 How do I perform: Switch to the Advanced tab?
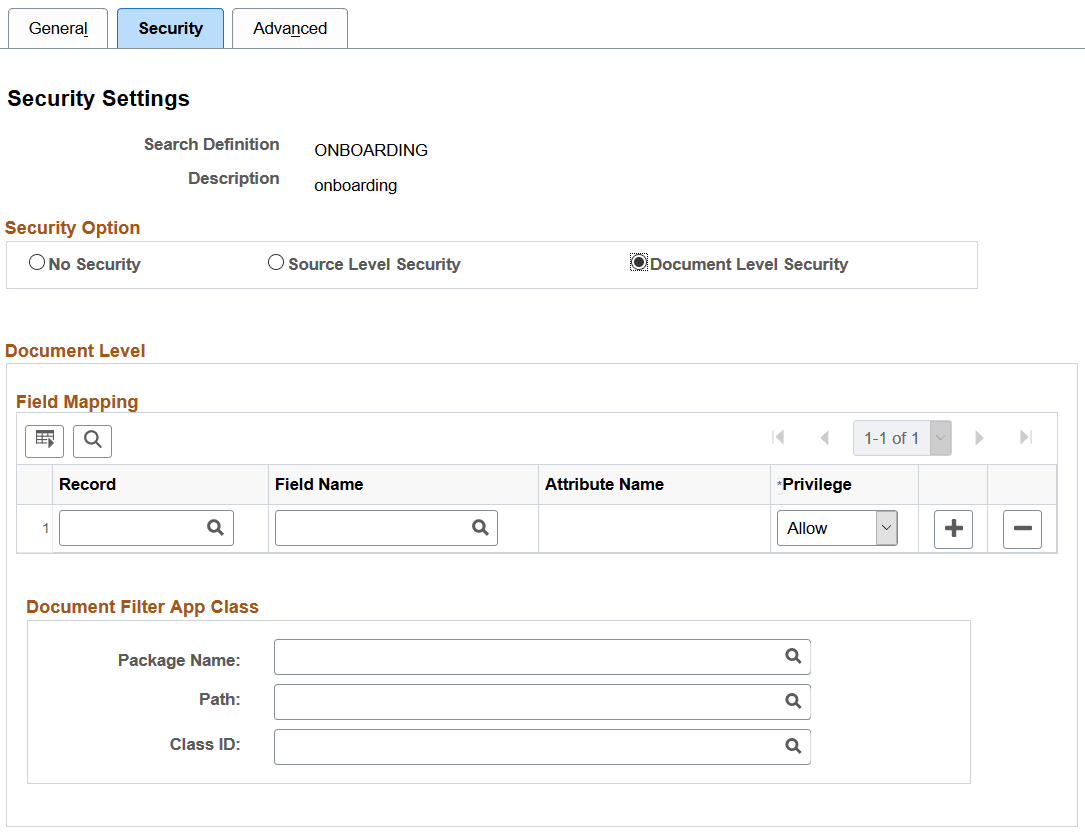tap(289, 28)
